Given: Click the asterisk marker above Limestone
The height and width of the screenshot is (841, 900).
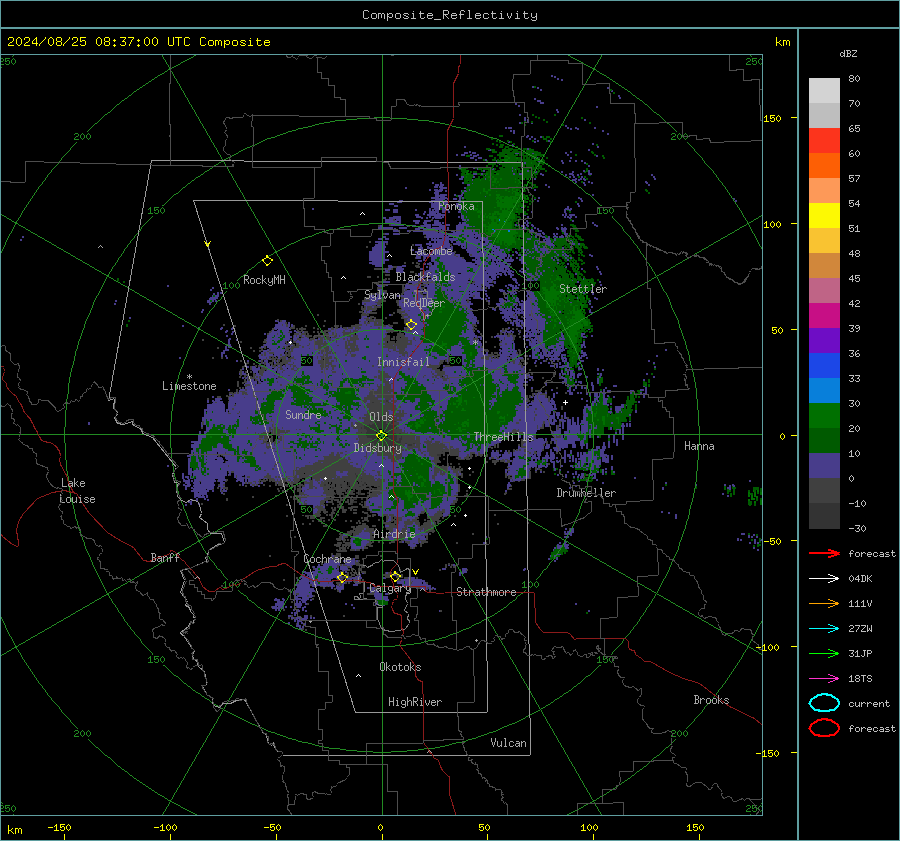Looking at the screenshot, I should [x=189, y=377].
